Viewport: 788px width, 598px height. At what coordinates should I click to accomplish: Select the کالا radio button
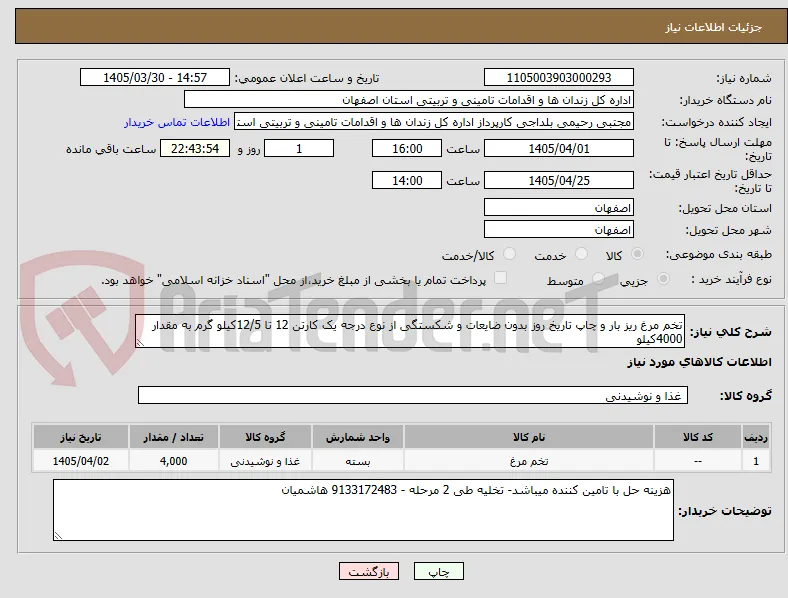(637, 254)
